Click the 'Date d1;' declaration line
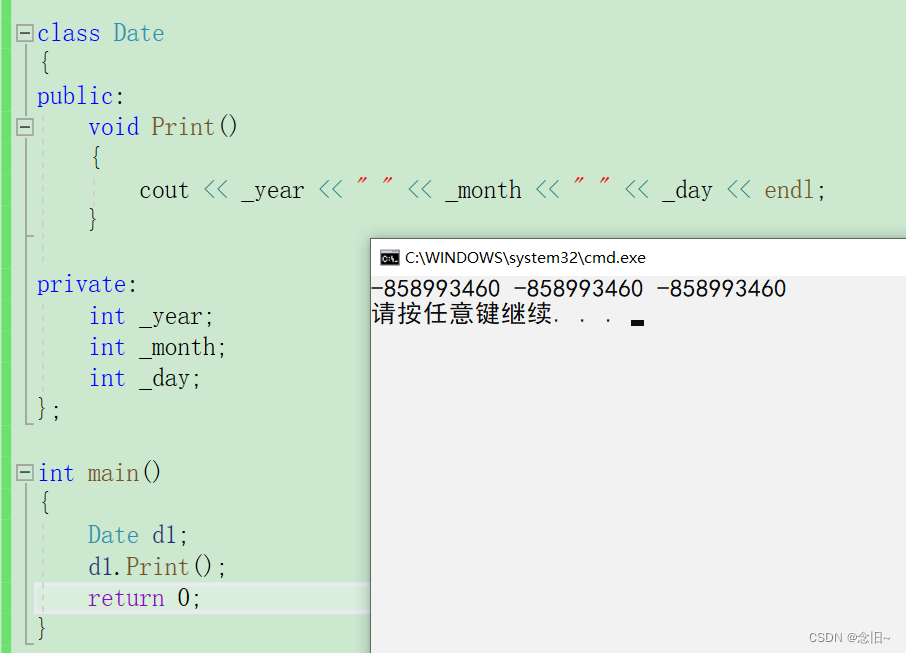Image resolution: width=906 pixels, height=653 pixels. click(138, 535)
